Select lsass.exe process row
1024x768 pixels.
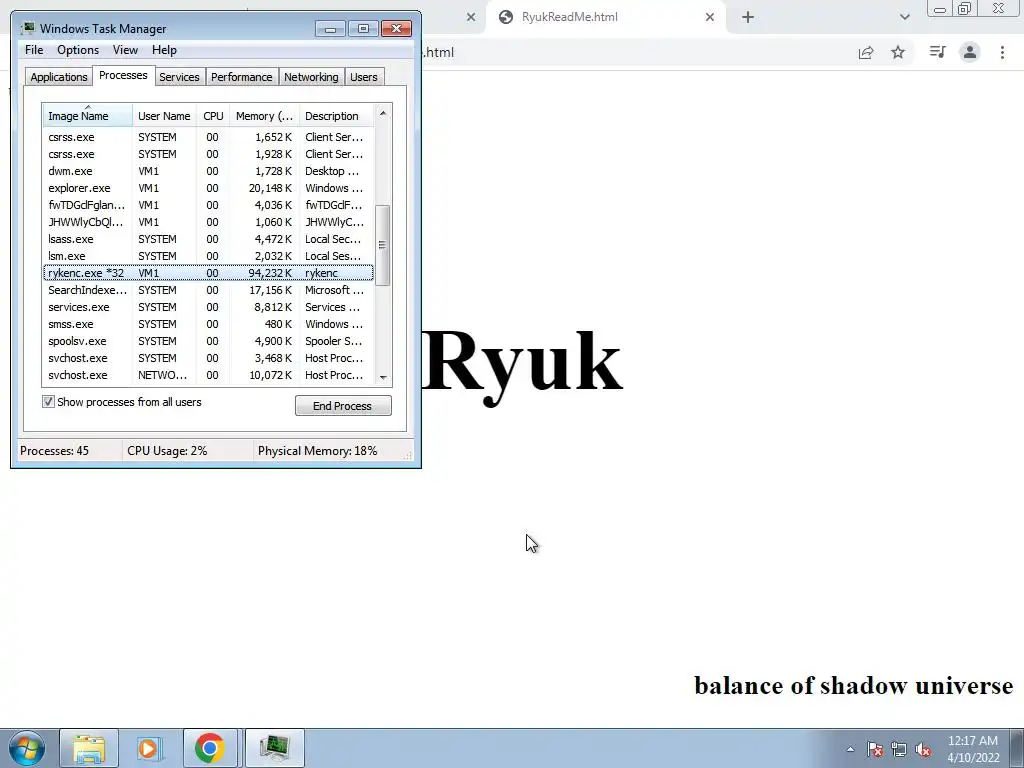pyautogui.click(x=208, y=239)
